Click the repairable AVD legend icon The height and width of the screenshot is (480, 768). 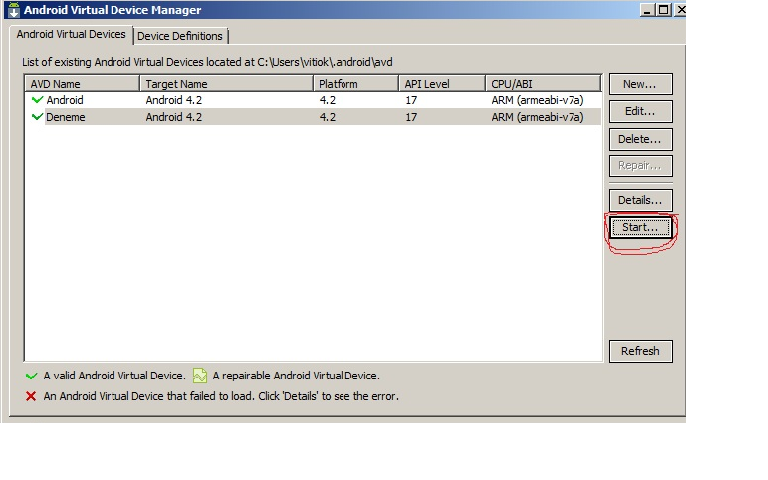click(200, 376)
